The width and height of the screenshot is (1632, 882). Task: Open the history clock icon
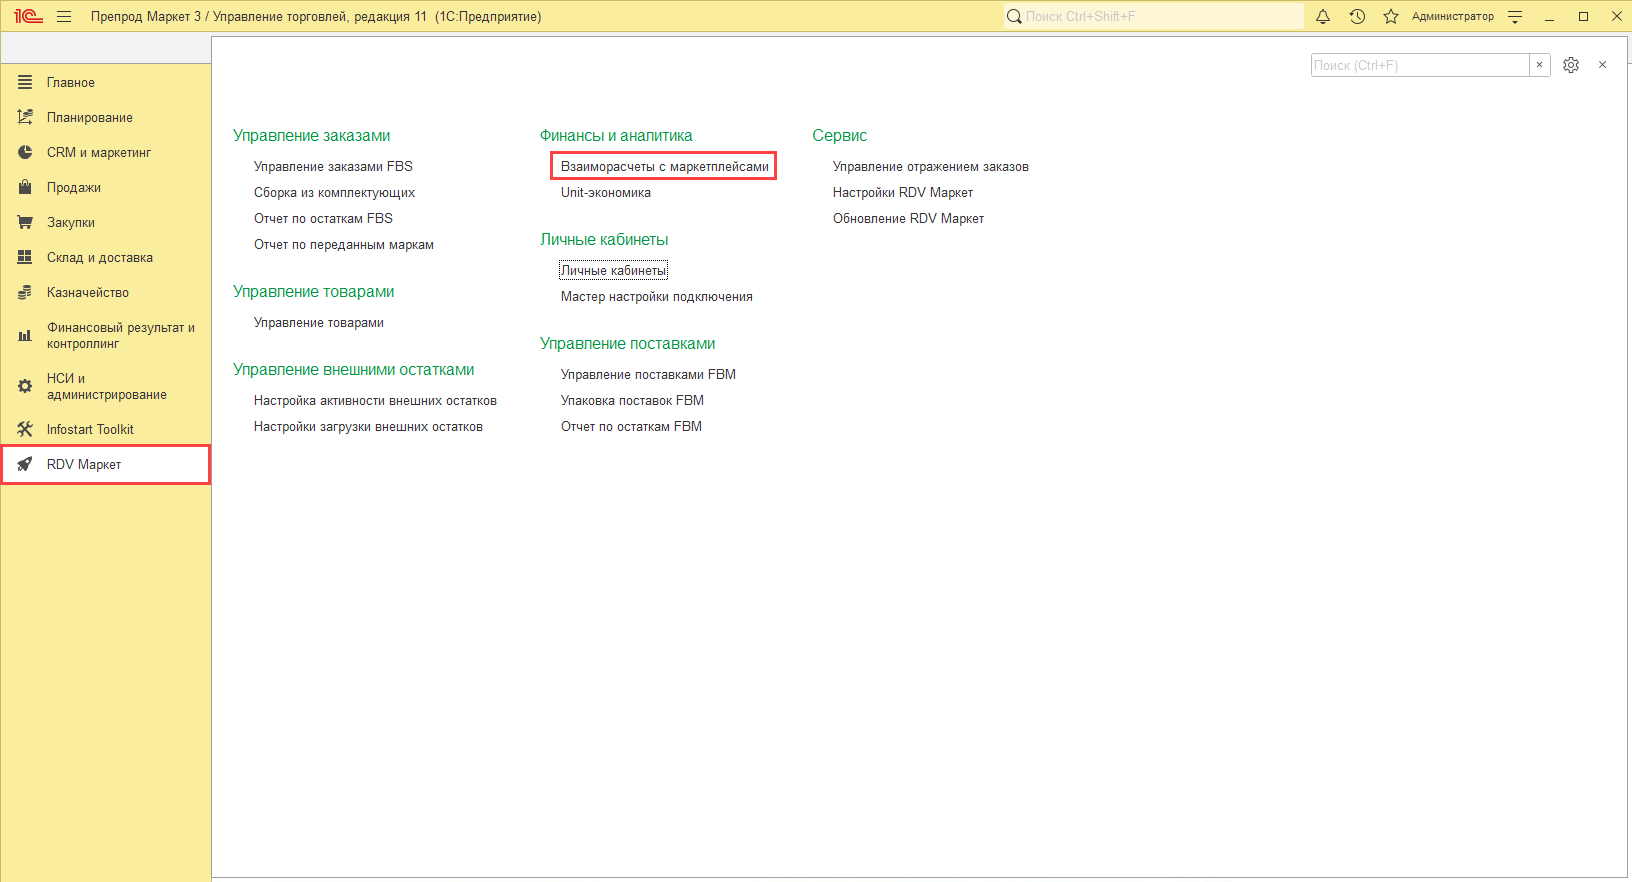coord(1357,17)
